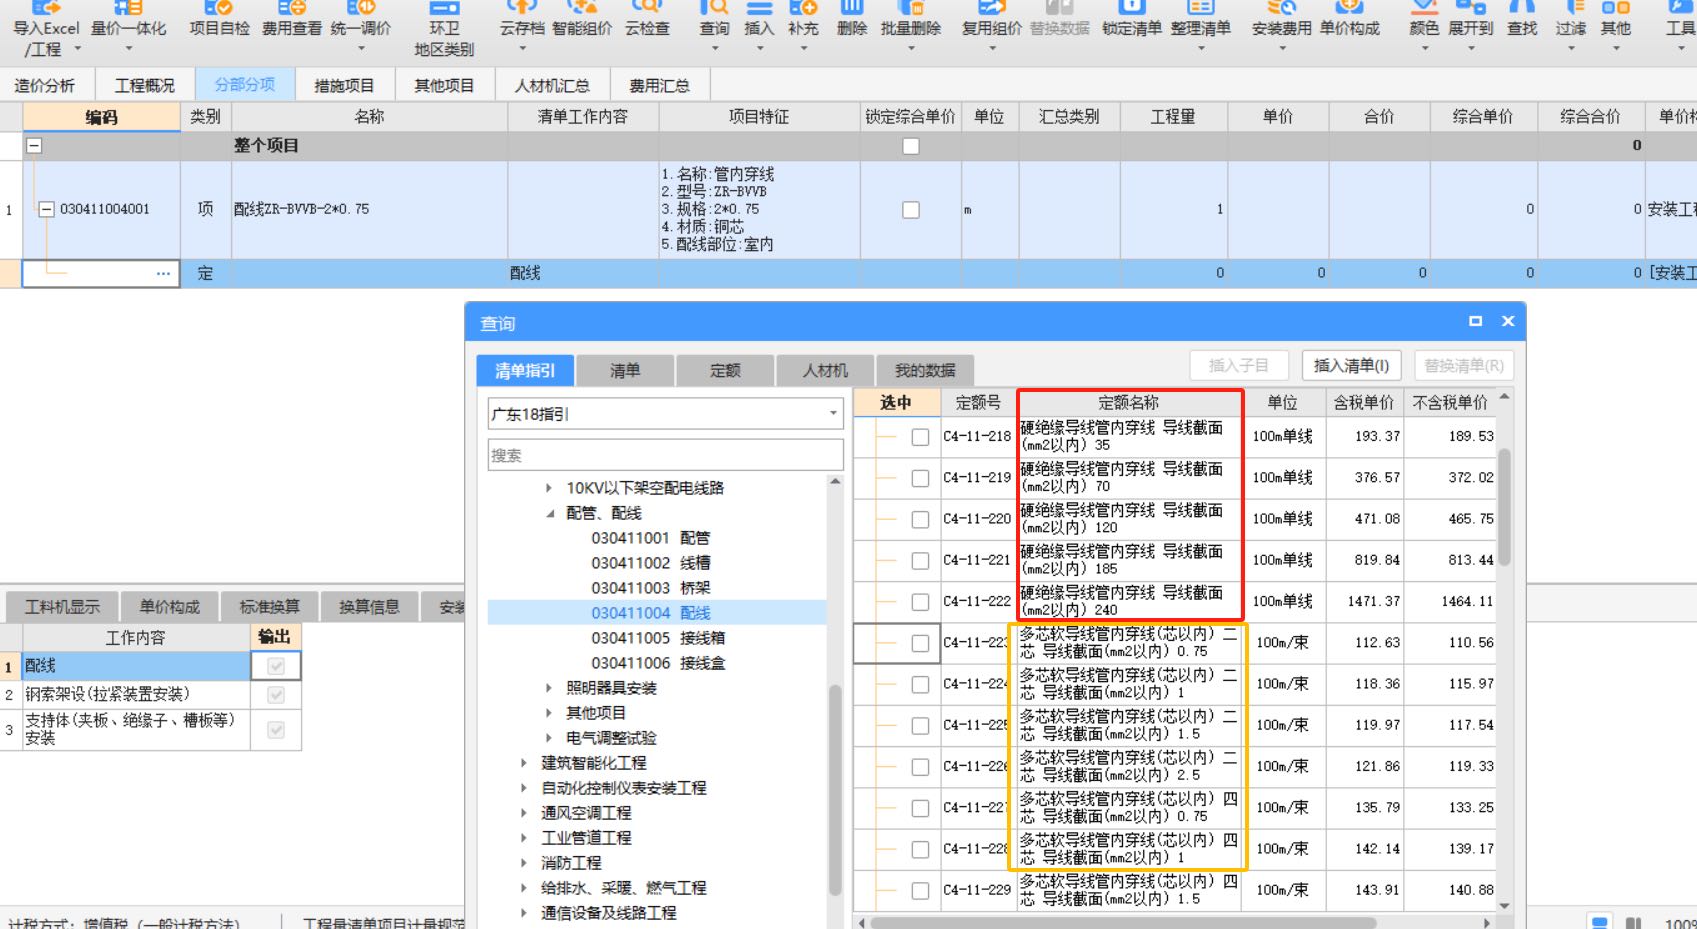Screen dimensions: 1697x929
Task: Check the 选中 box for quota C4-11-225
Action: pos(920,725)
